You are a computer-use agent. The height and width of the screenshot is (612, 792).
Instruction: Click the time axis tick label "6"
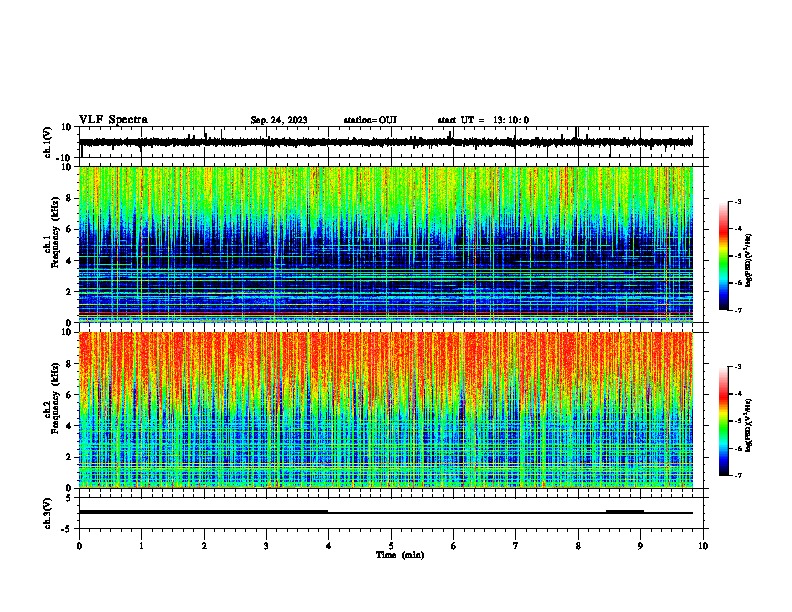click(x=454, y=546)
